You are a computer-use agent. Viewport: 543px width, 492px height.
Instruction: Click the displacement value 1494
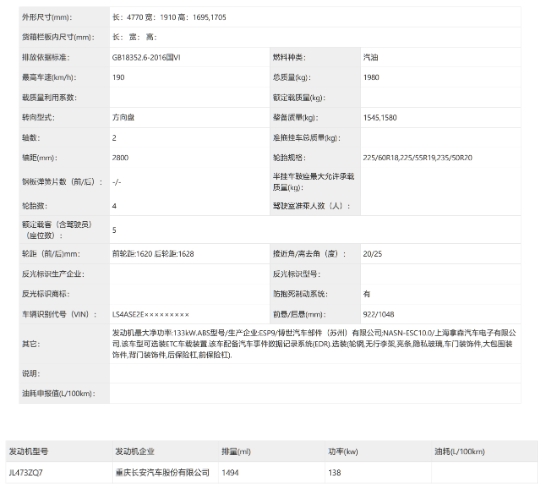coord(230,472)
